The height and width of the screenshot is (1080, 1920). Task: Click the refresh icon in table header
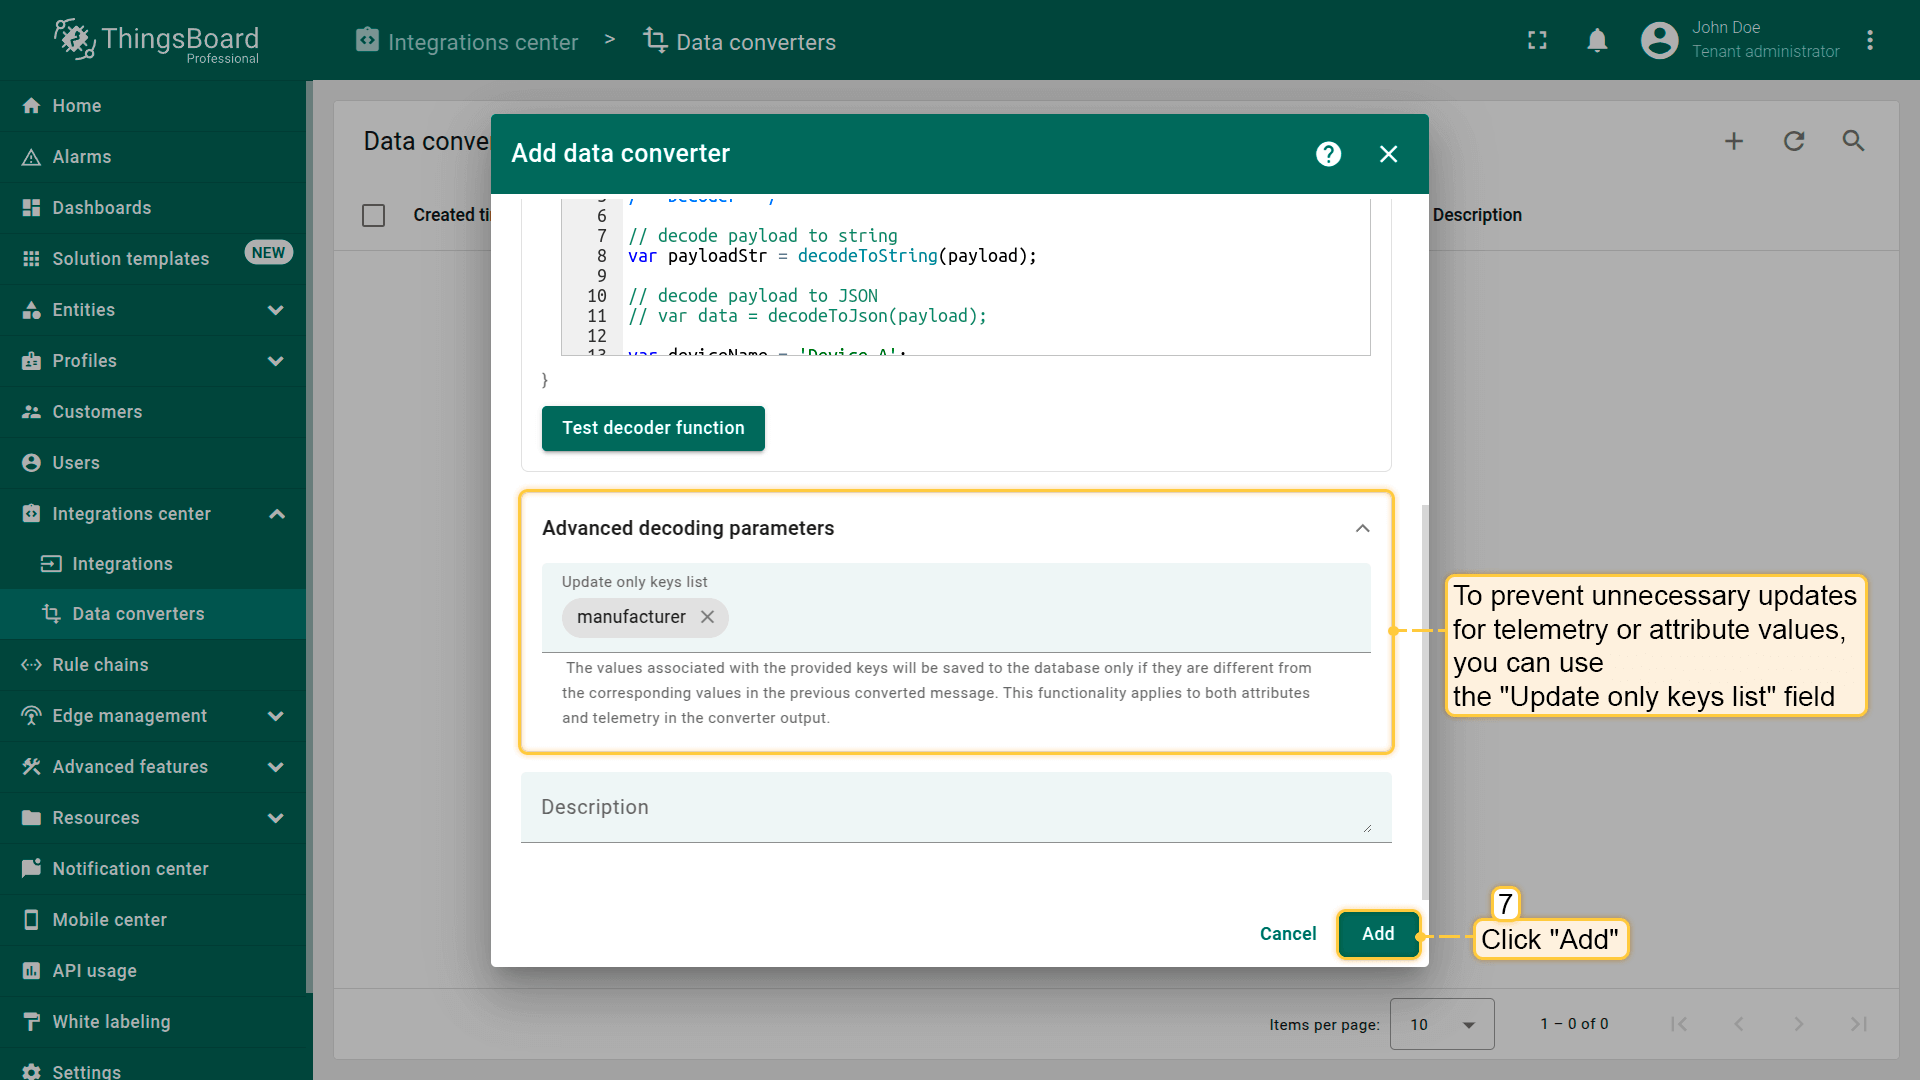coord(1794,141)
